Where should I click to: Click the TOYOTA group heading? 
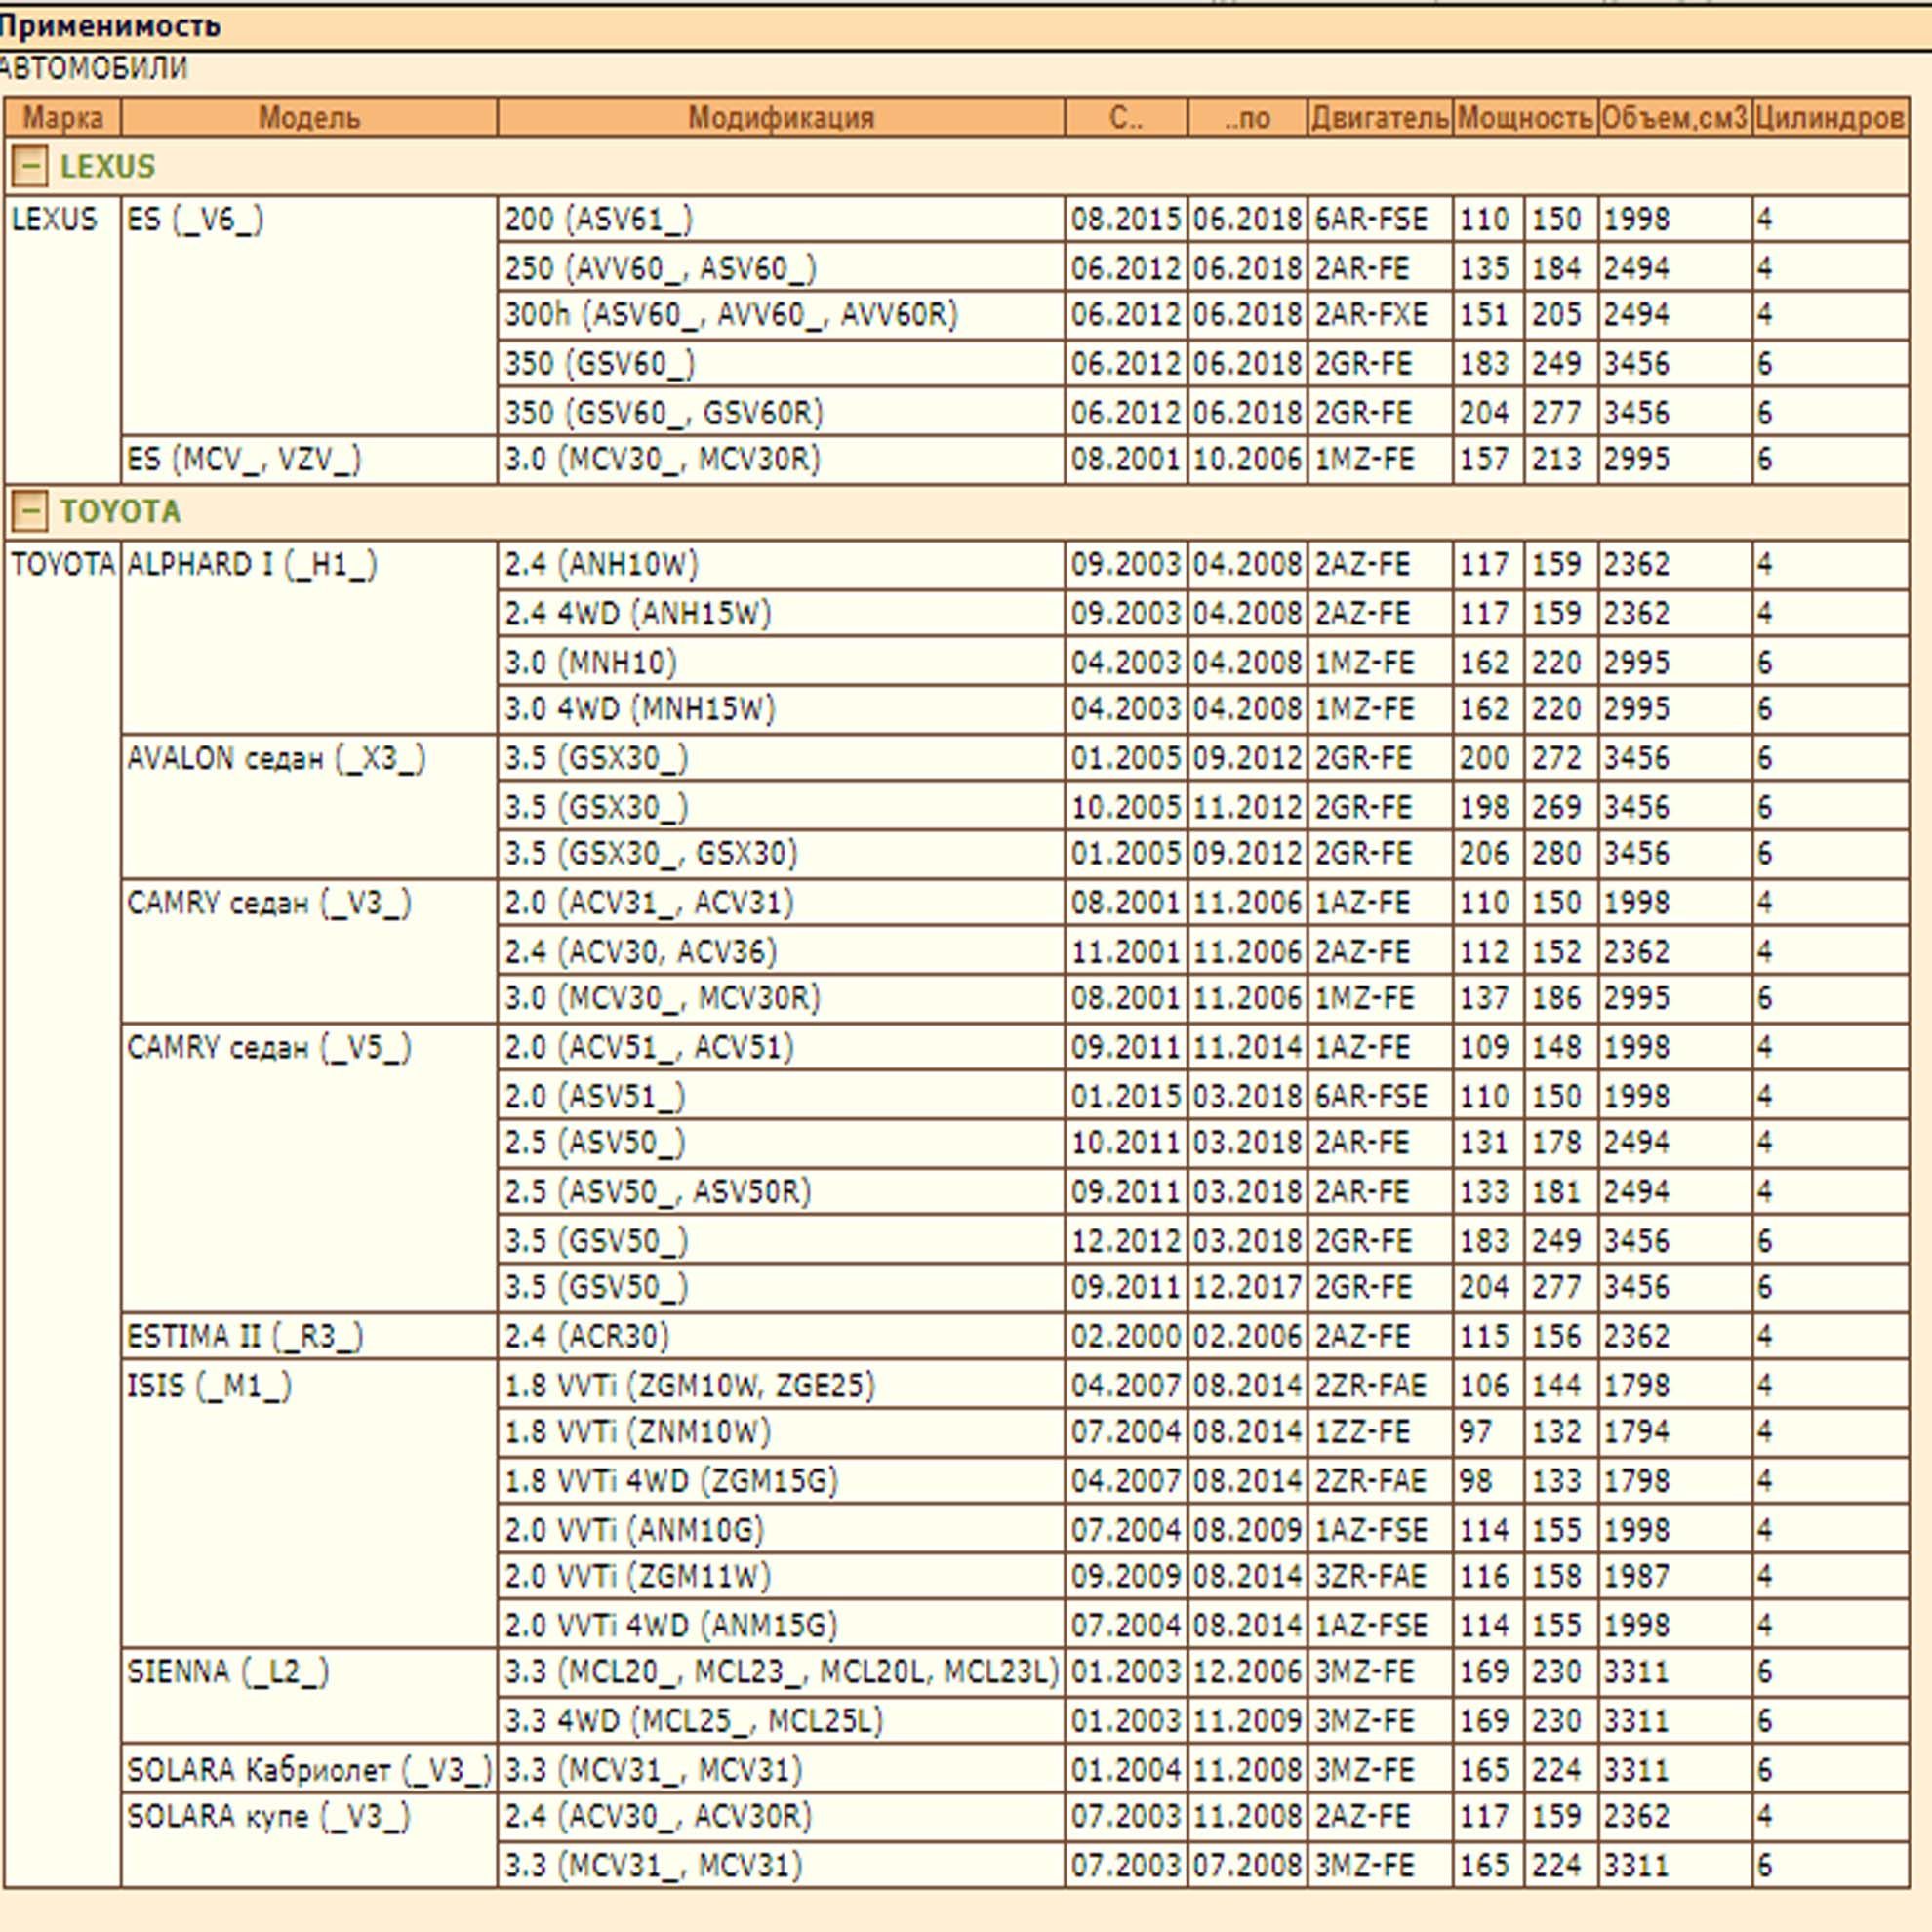coord(120,512)
